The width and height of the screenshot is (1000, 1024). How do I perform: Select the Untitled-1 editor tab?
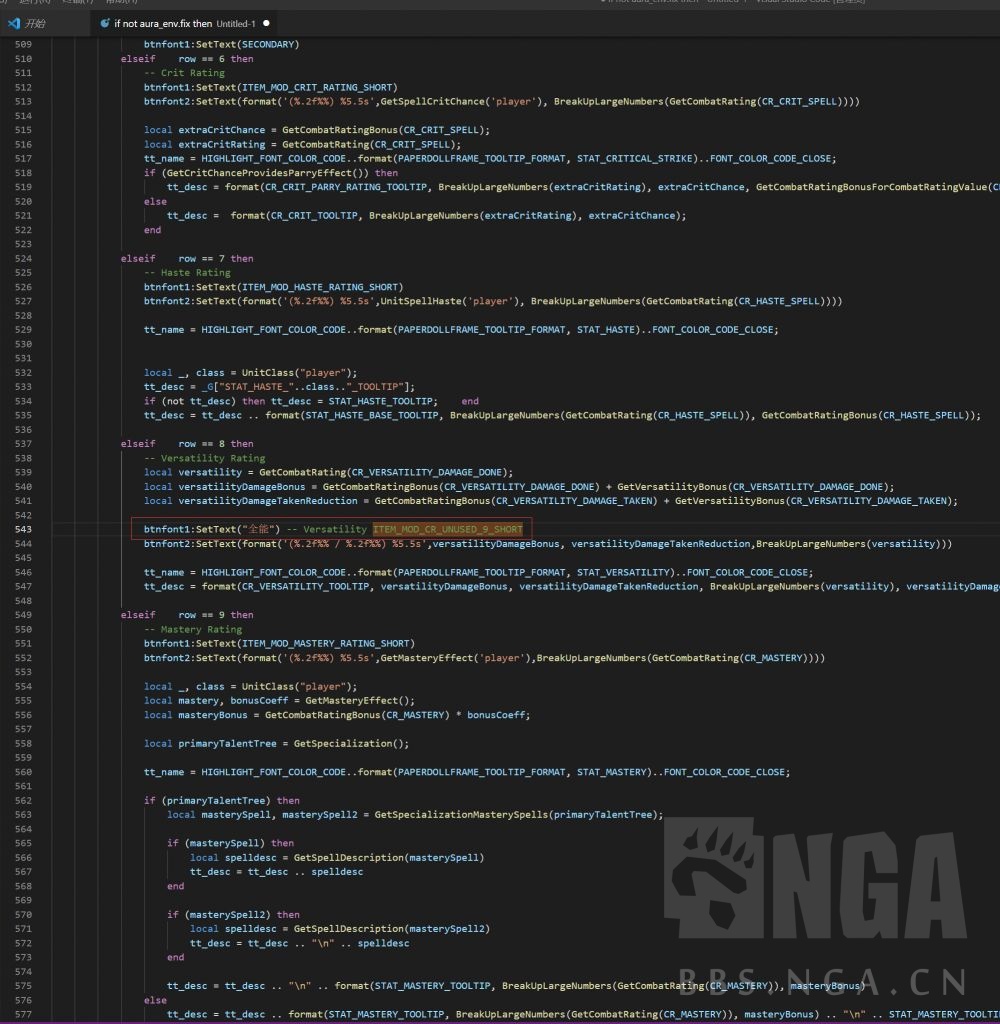click(184, 24)
